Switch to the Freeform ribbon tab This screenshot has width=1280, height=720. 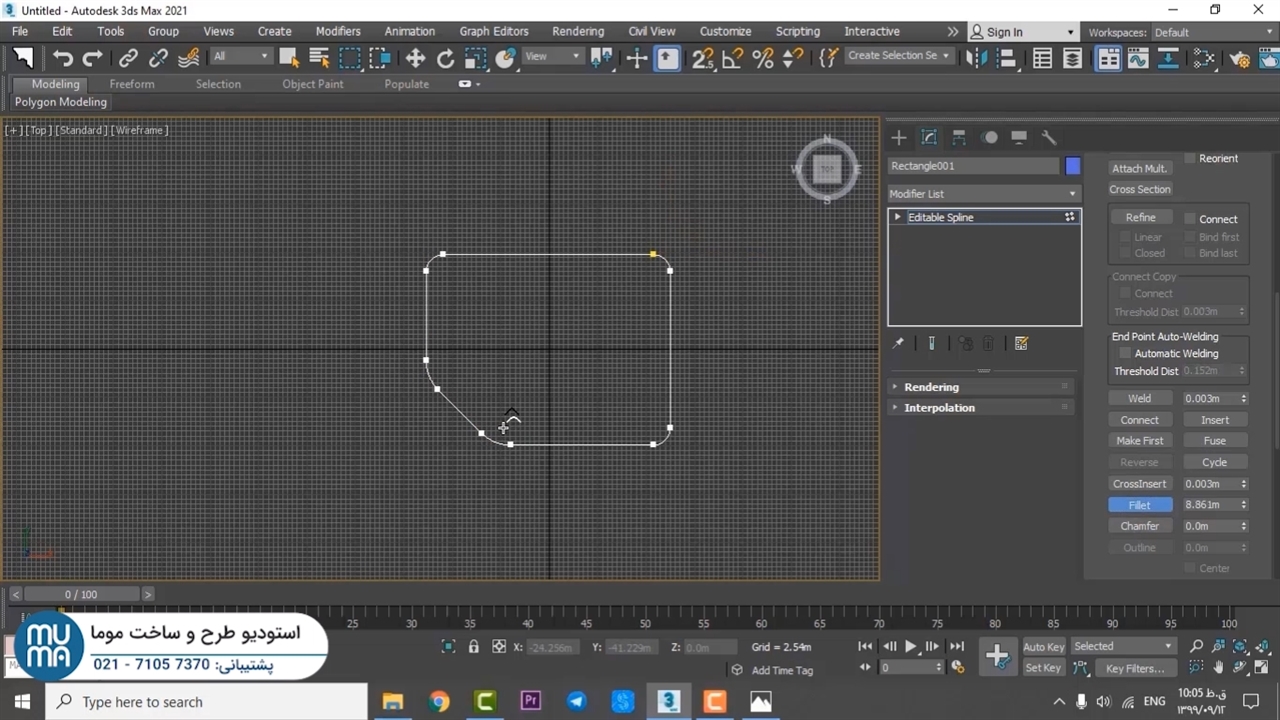click(x=132, y=84)
